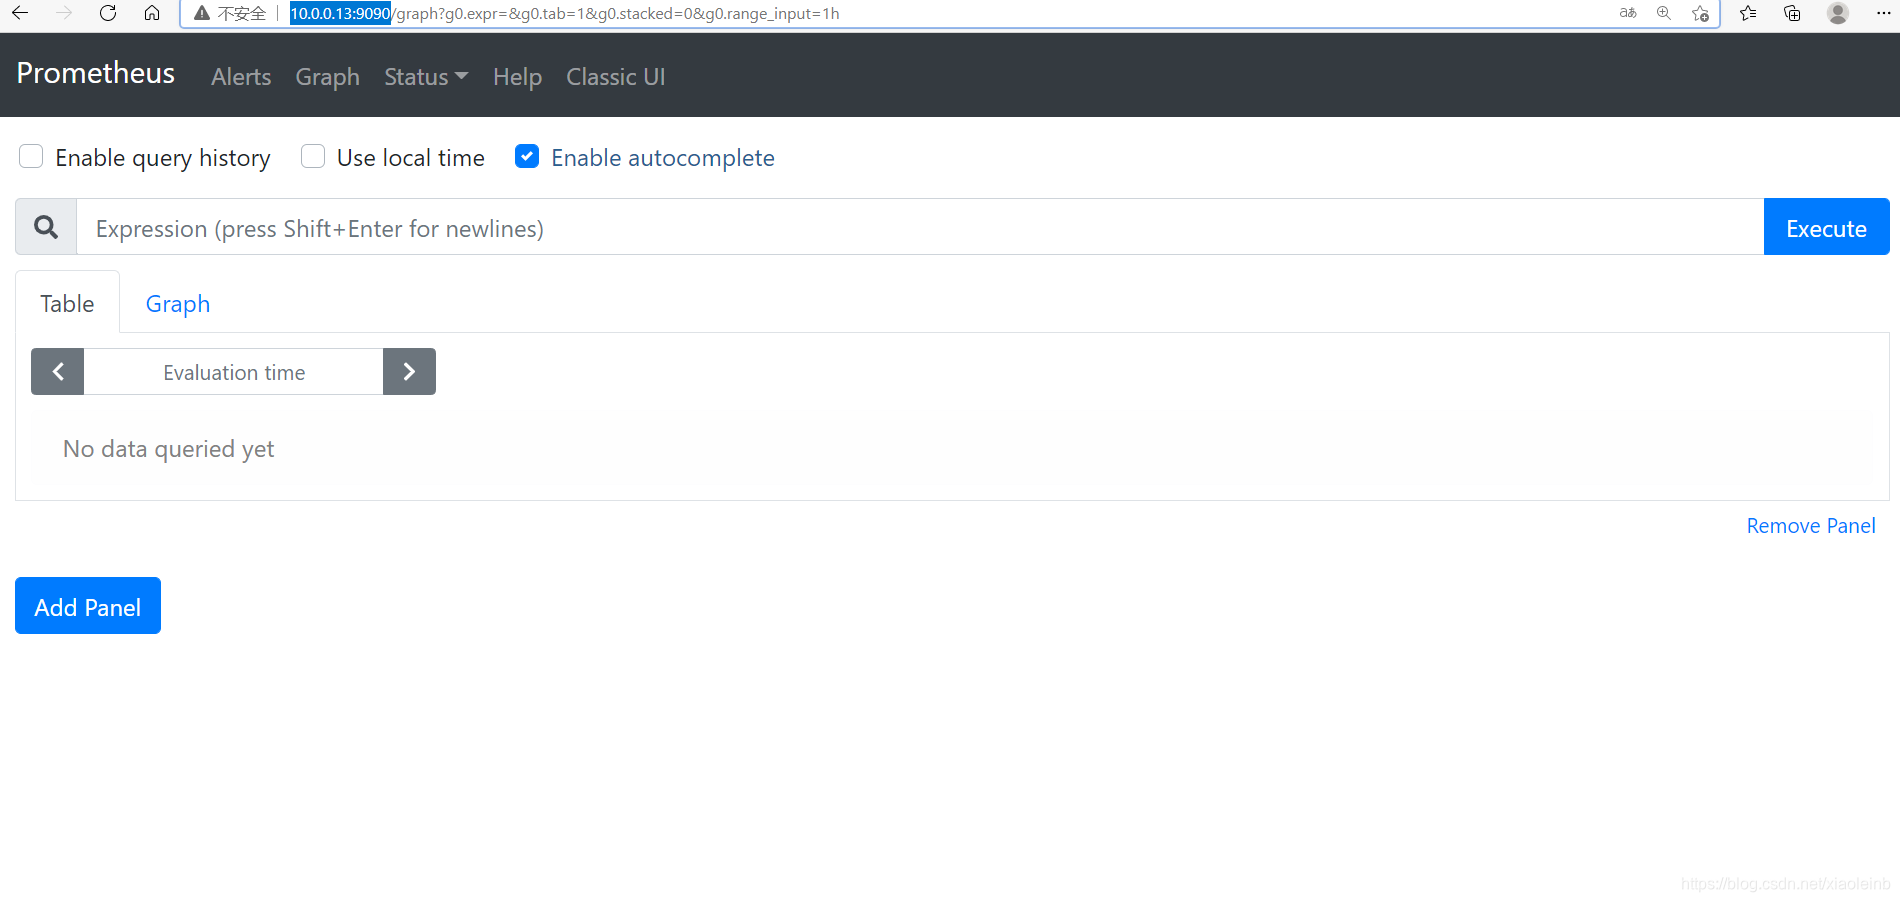Click the Evaluation time input field
Viewport: 1900px width, 902px height.
click(x=234, y=372)
